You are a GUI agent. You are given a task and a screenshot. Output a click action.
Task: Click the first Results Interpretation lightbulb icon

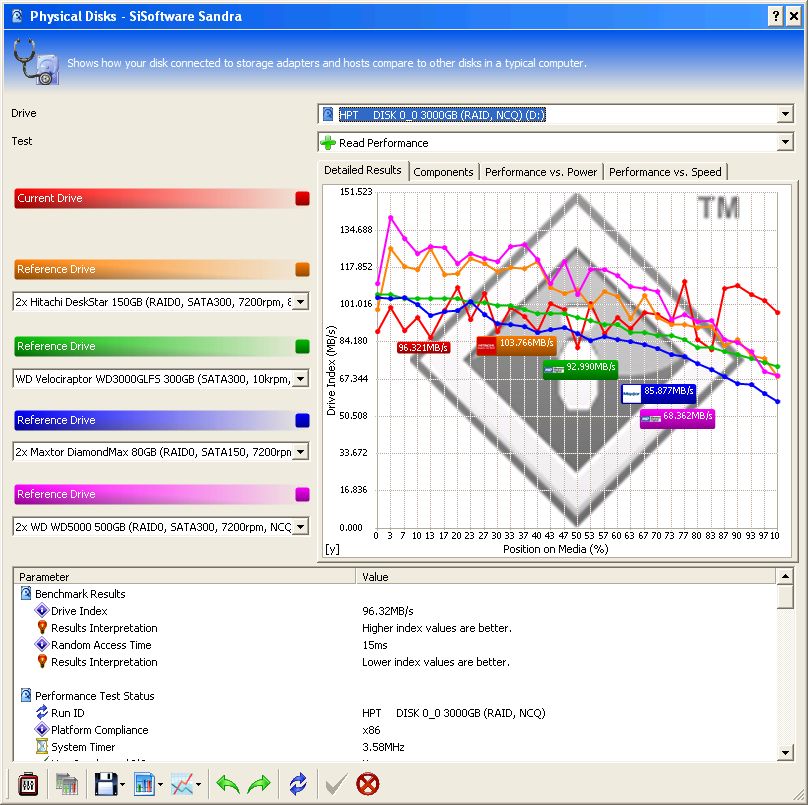pos(42,627)
